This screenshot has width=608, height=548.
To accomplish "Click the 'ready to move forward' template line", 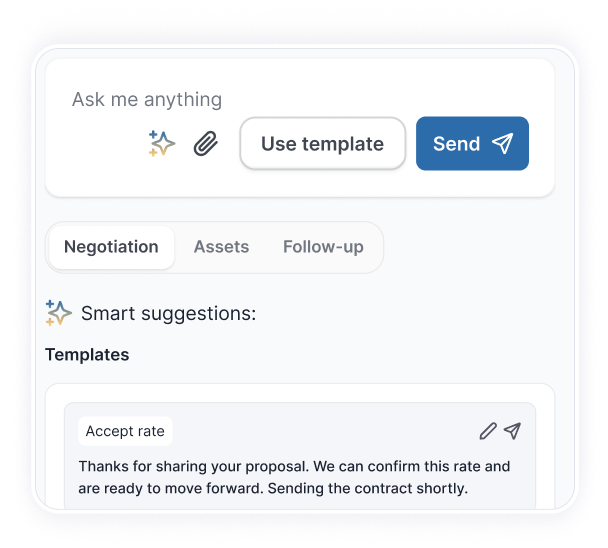I will [x=272, y=489].
